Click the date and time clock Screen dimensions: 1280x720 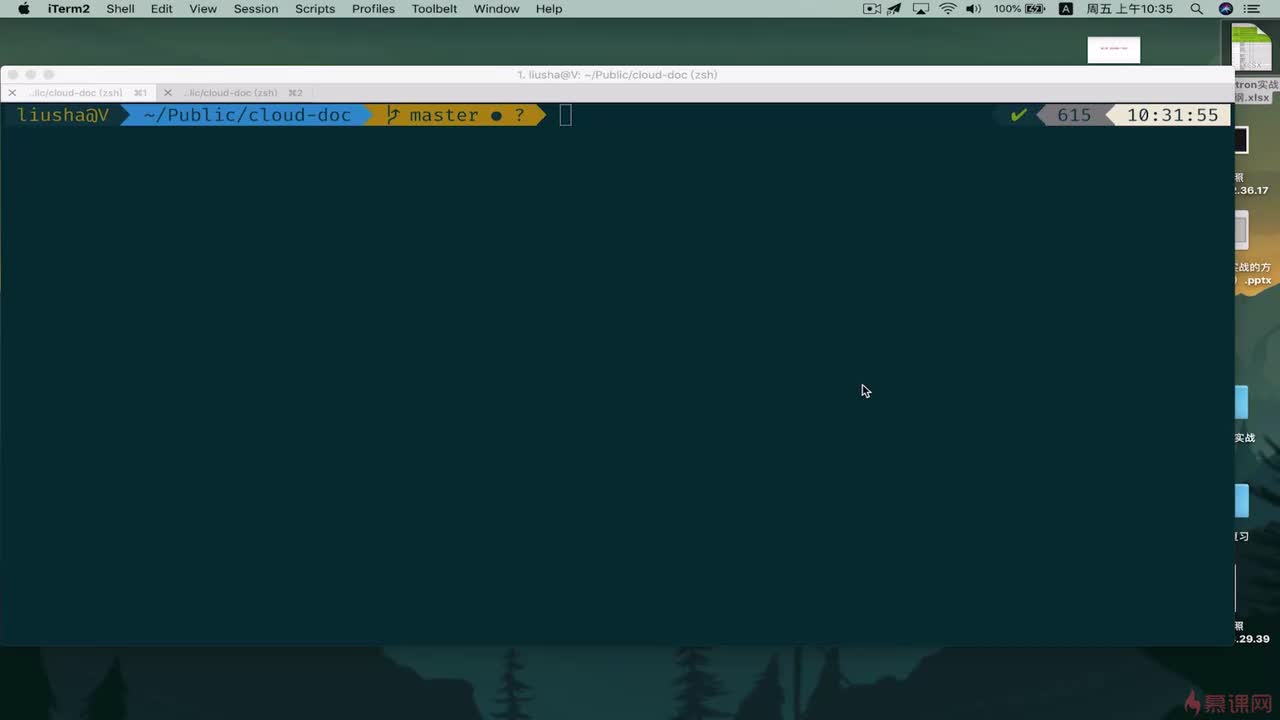tap(1130, 9)
